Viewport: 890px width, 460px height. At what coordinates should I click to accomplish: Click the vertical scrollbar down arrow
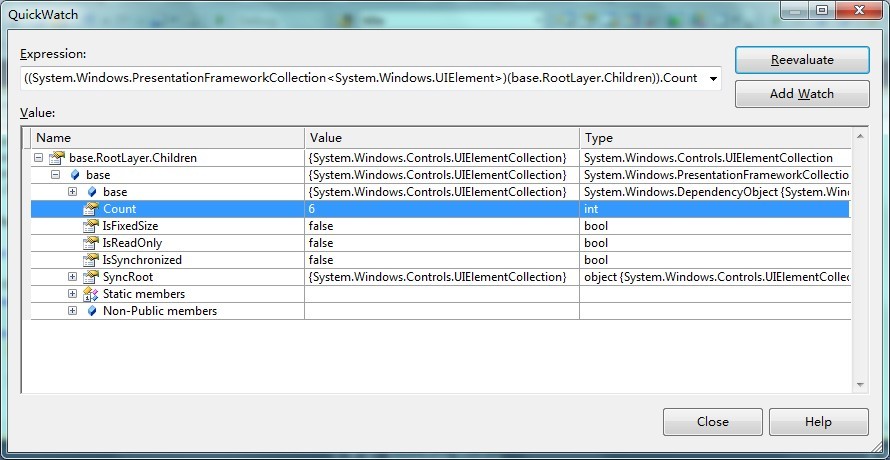click(x=859, y=384)
